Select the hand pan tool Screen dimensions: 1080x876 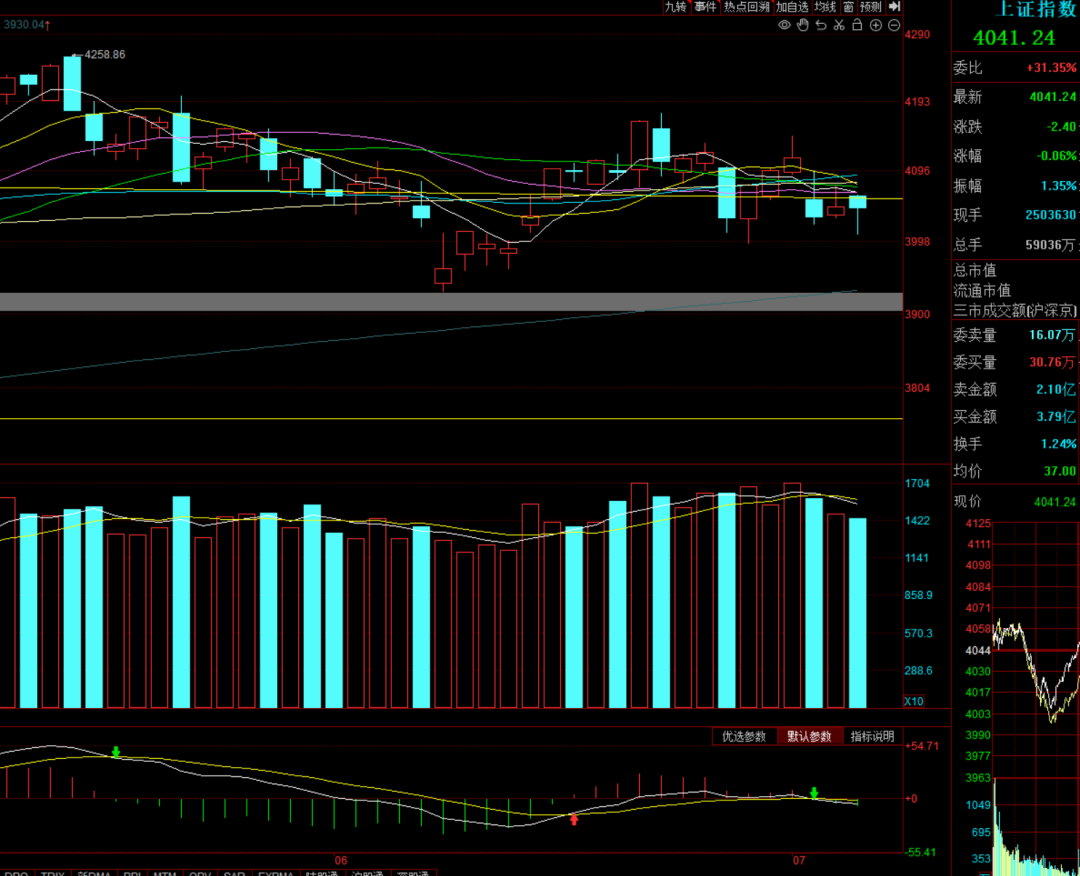point(802,25)
